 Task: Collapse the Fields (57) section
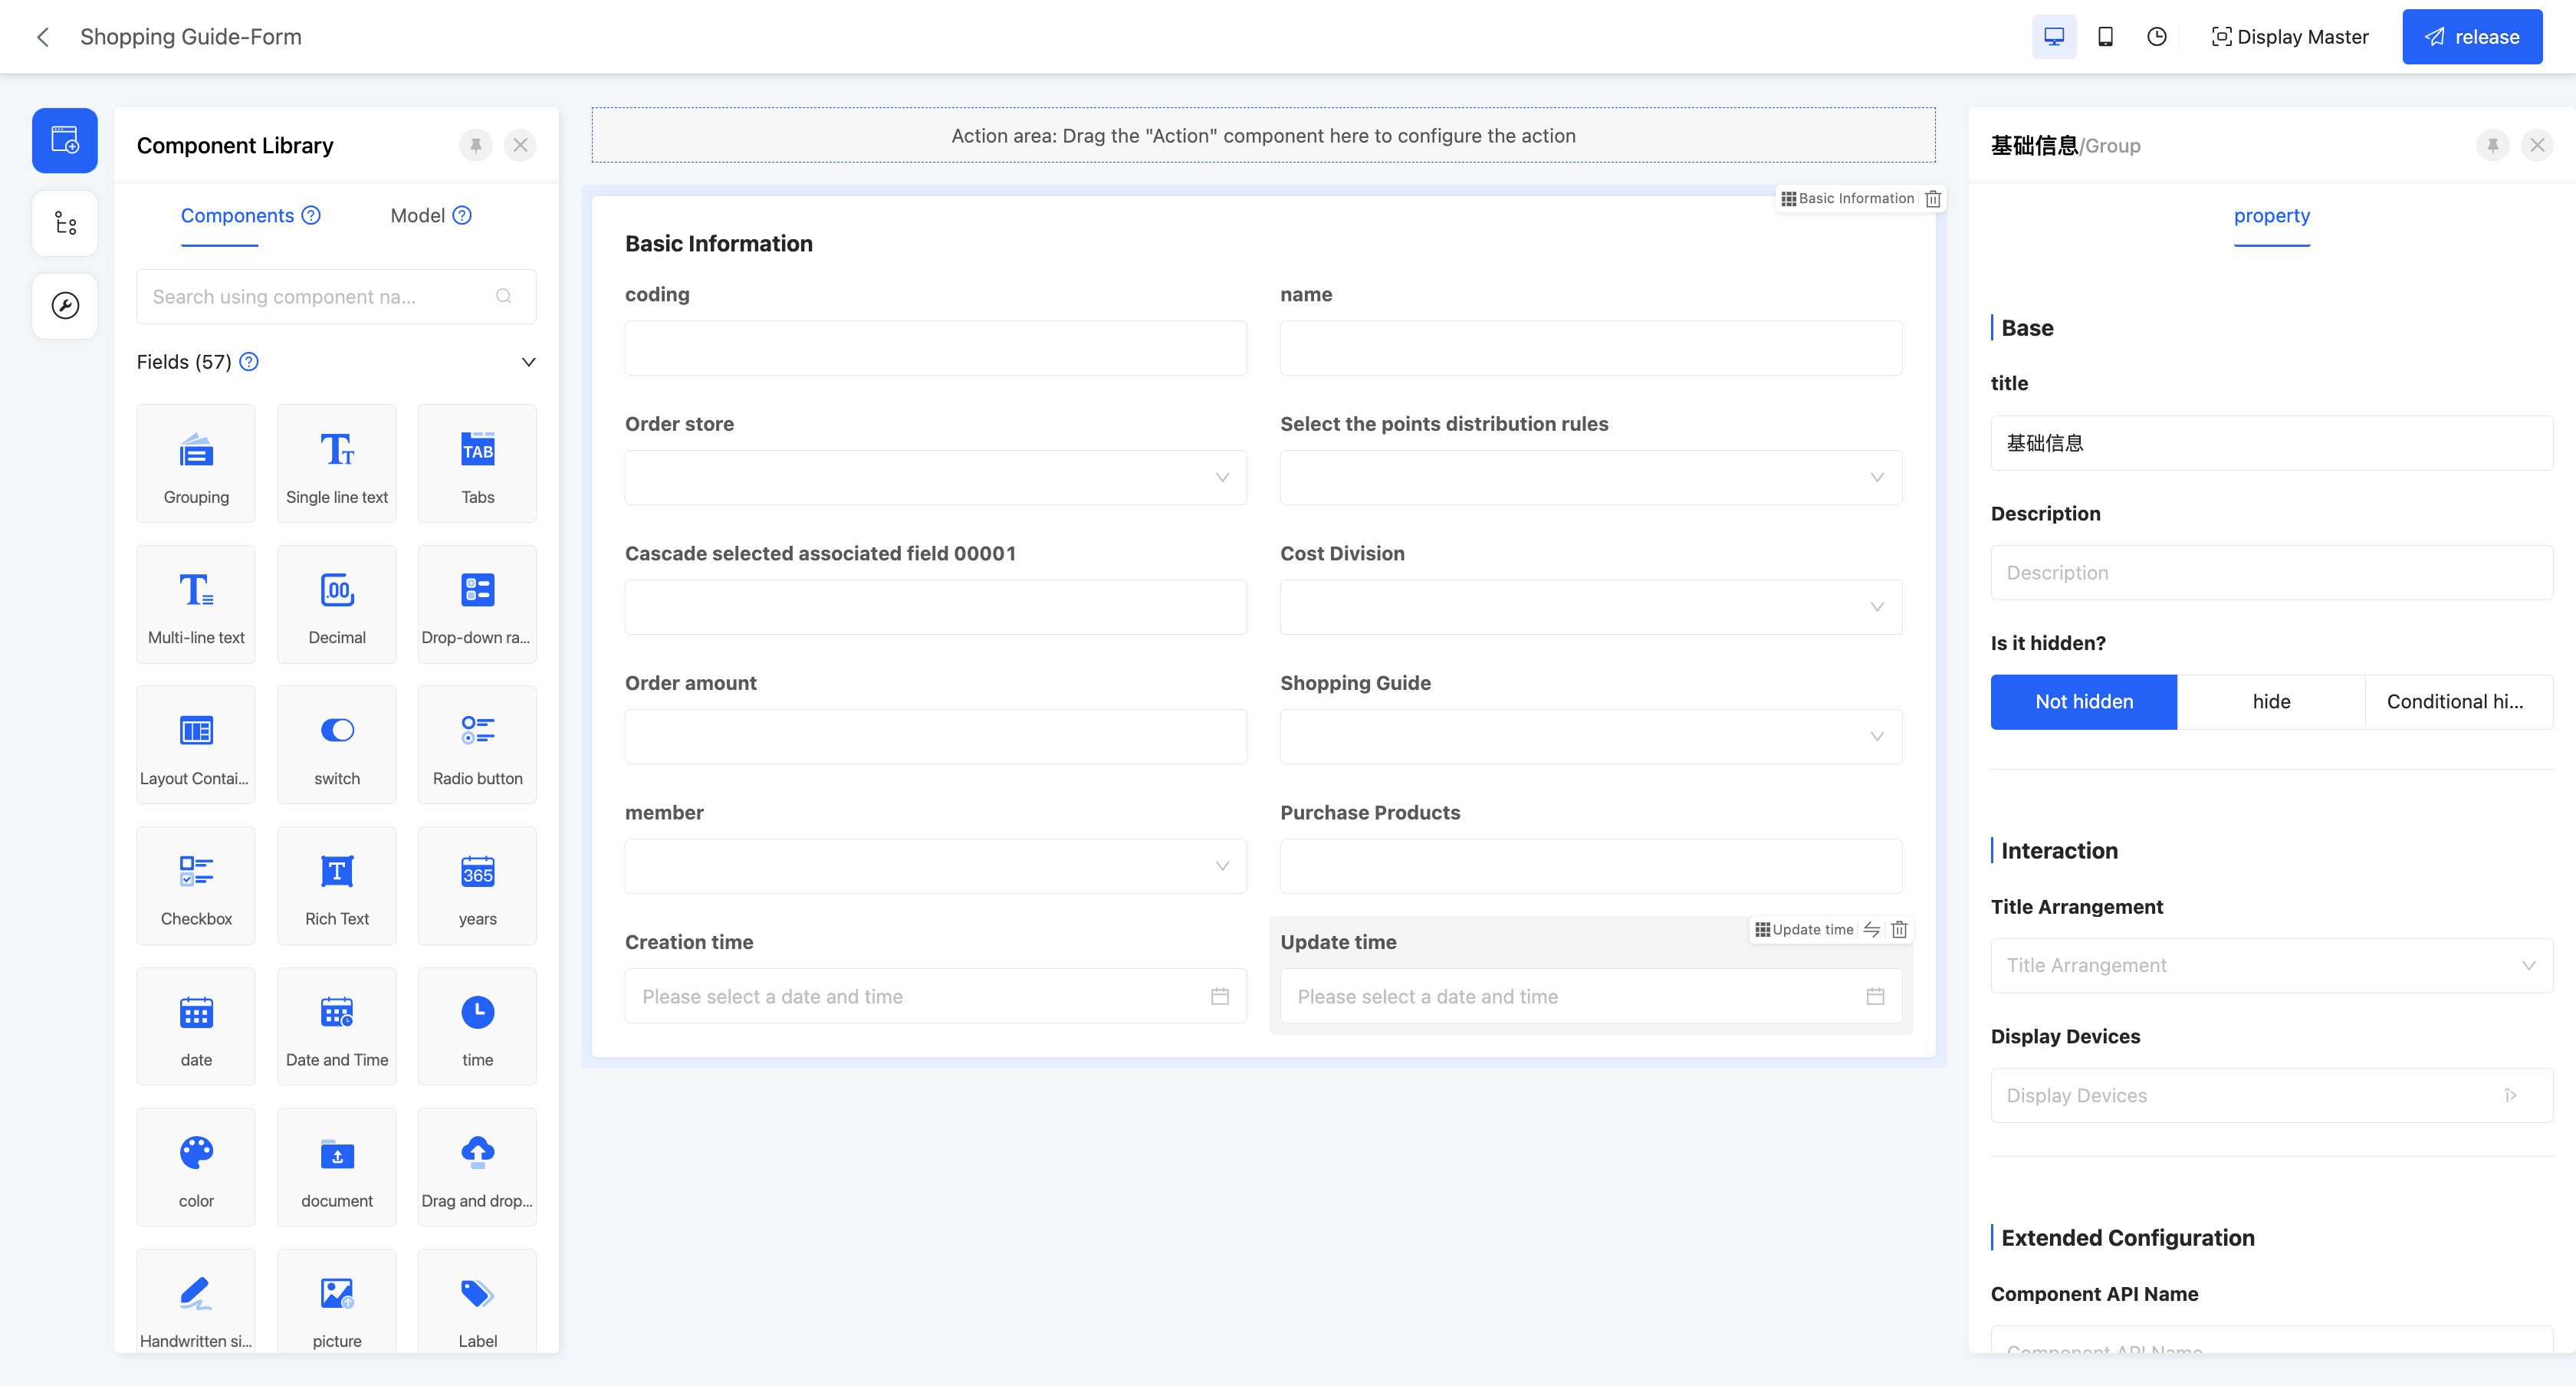point(528,361)
